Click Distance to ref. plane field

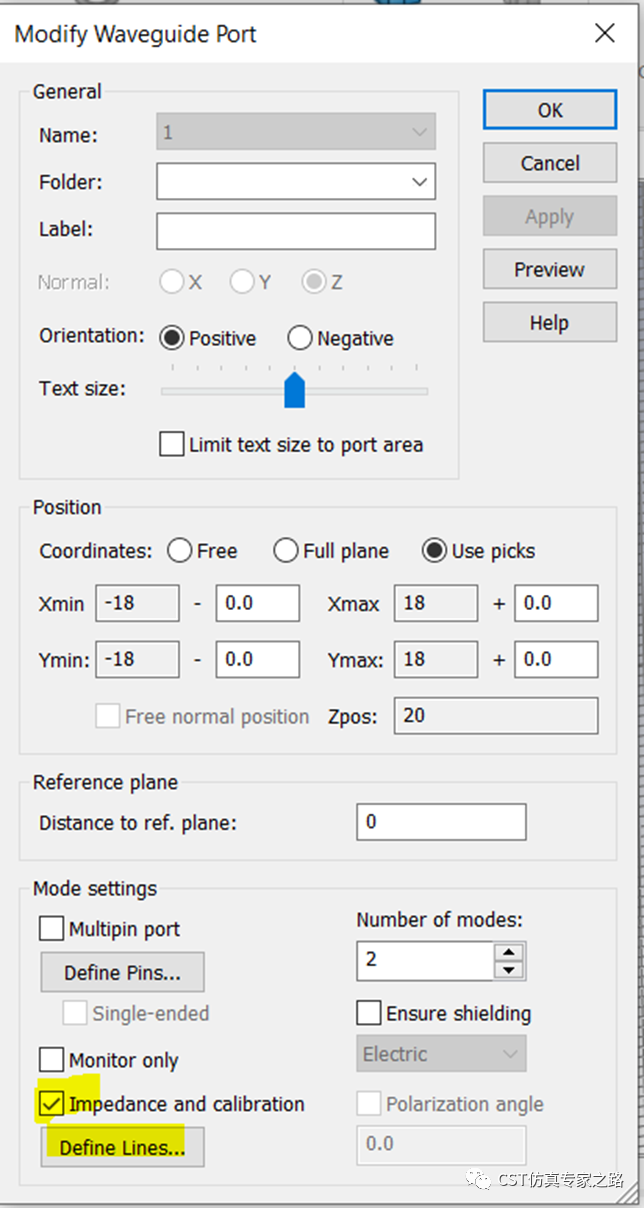(441, 822)
